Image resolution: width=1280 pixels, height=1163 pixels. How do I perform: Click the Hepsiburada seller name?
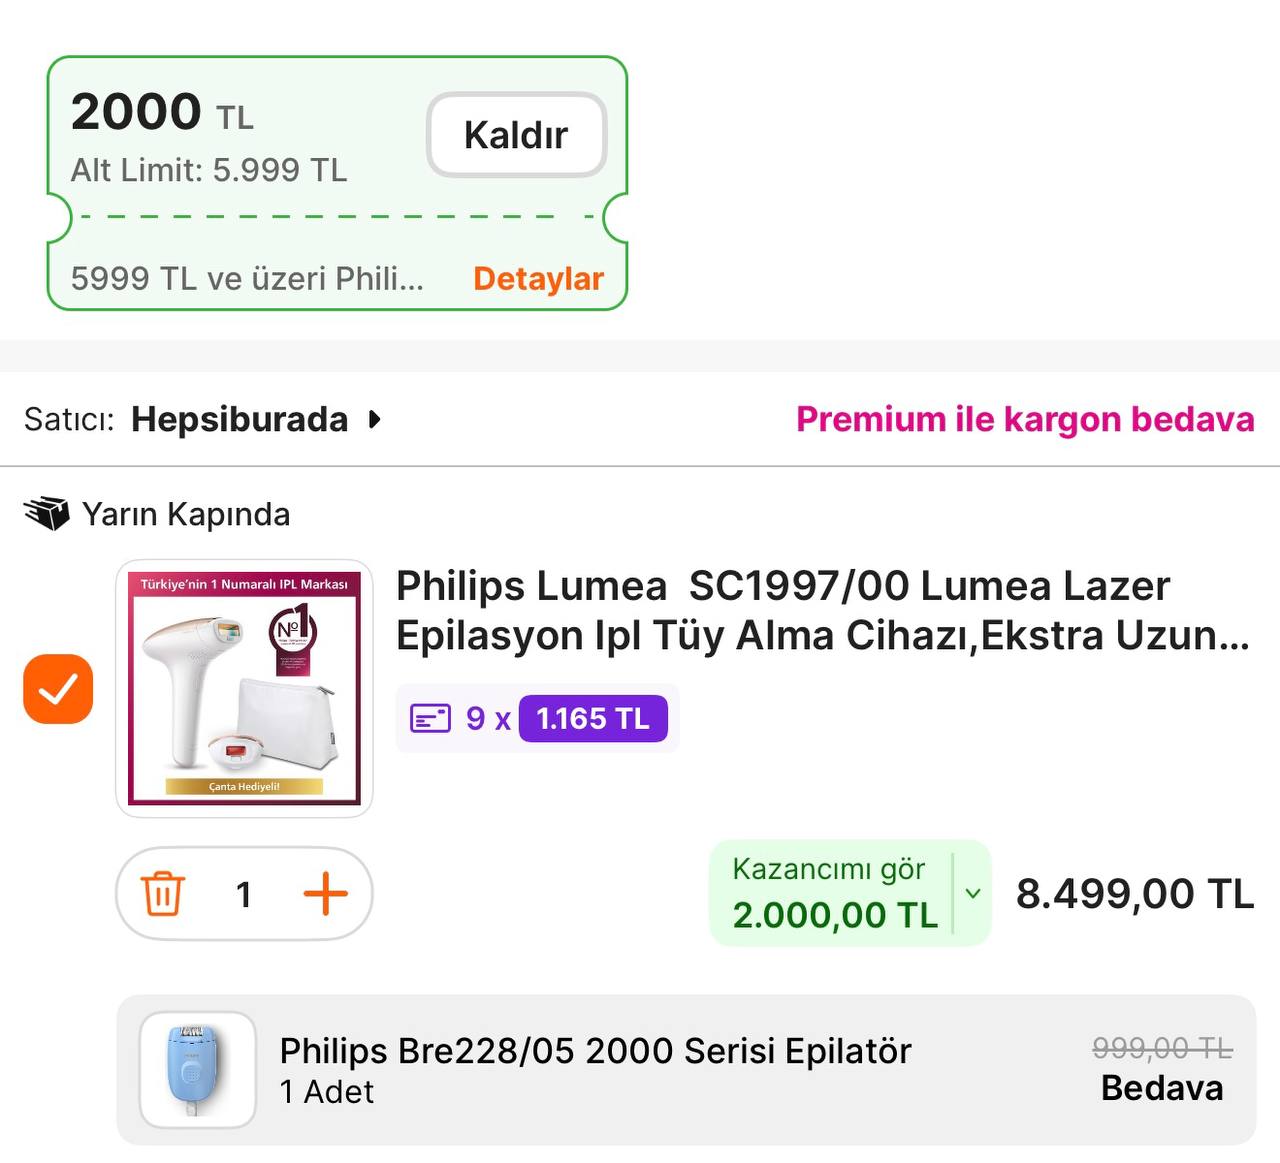tap(239, 419)
